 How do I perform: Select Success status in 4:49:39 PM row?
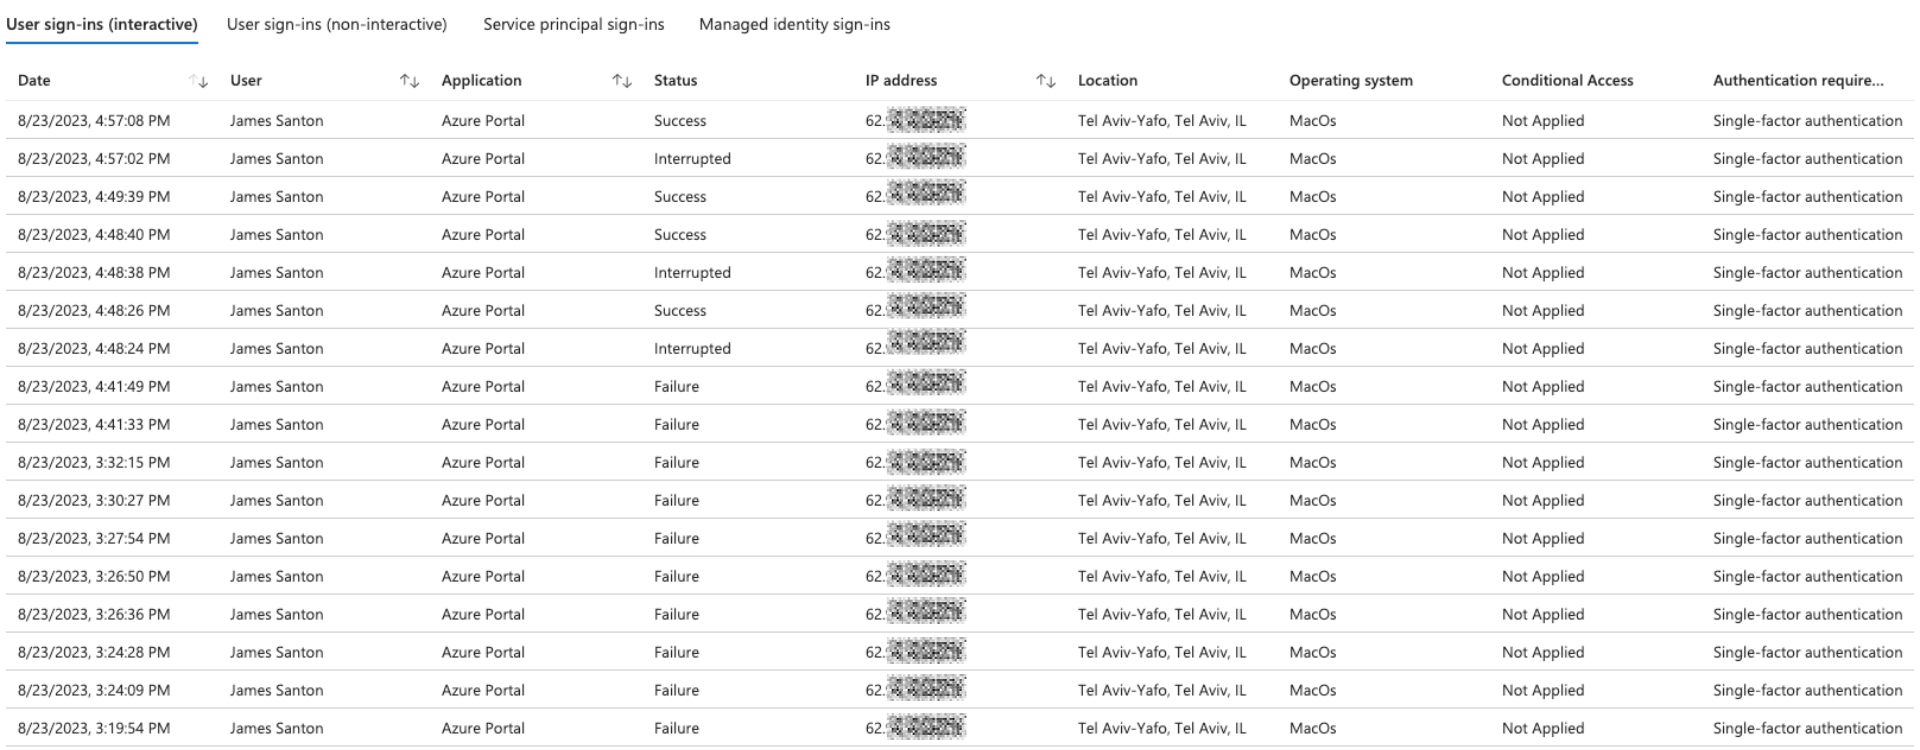click(x=680, y=197)
